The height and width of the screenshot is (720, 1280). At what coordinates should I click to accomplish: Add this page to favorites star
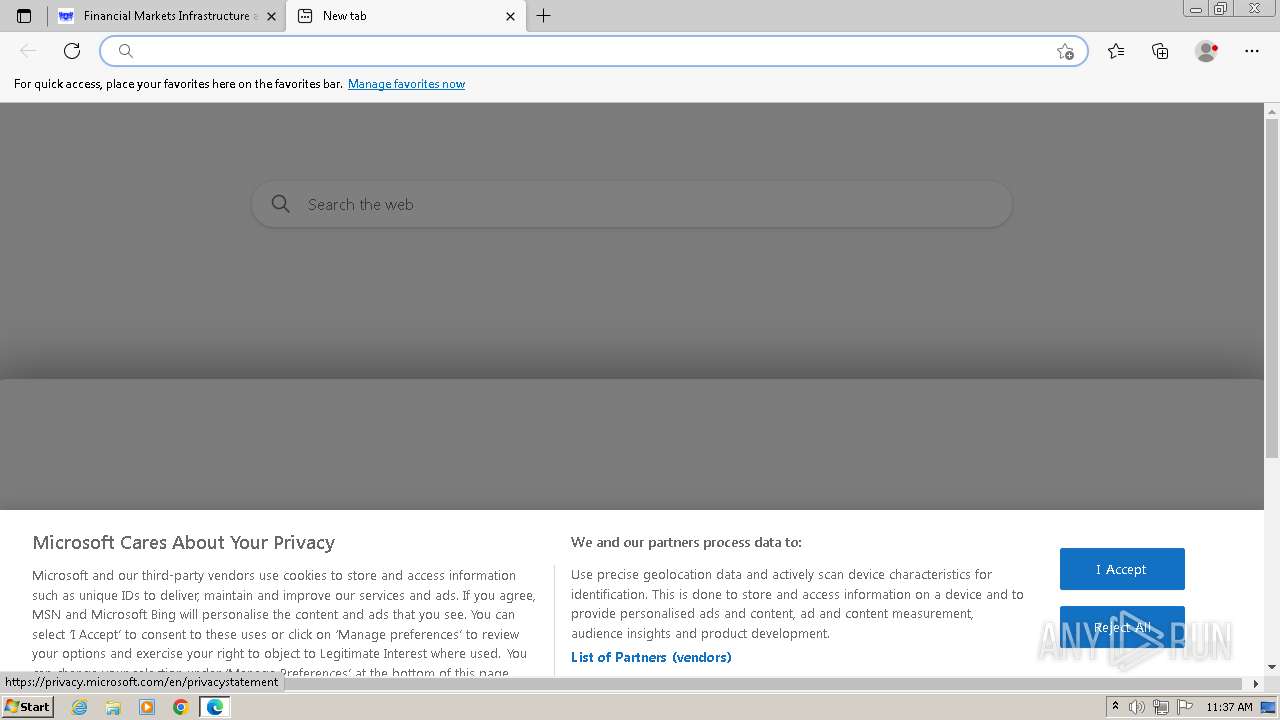click(1065, 51)
